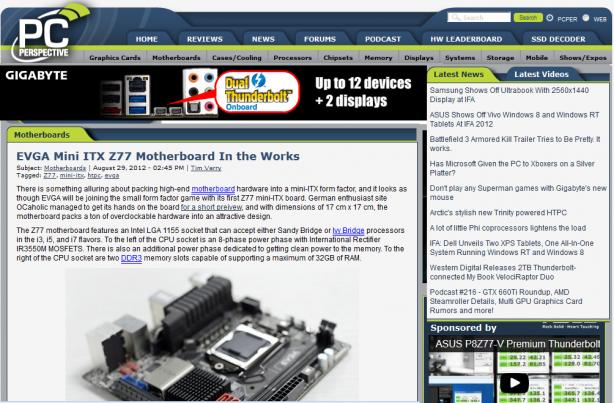The width and height of the screenshot is (614, 403).
Task: Open the EVGA Mini ITX Z77 article title
Action: point(158,156)
